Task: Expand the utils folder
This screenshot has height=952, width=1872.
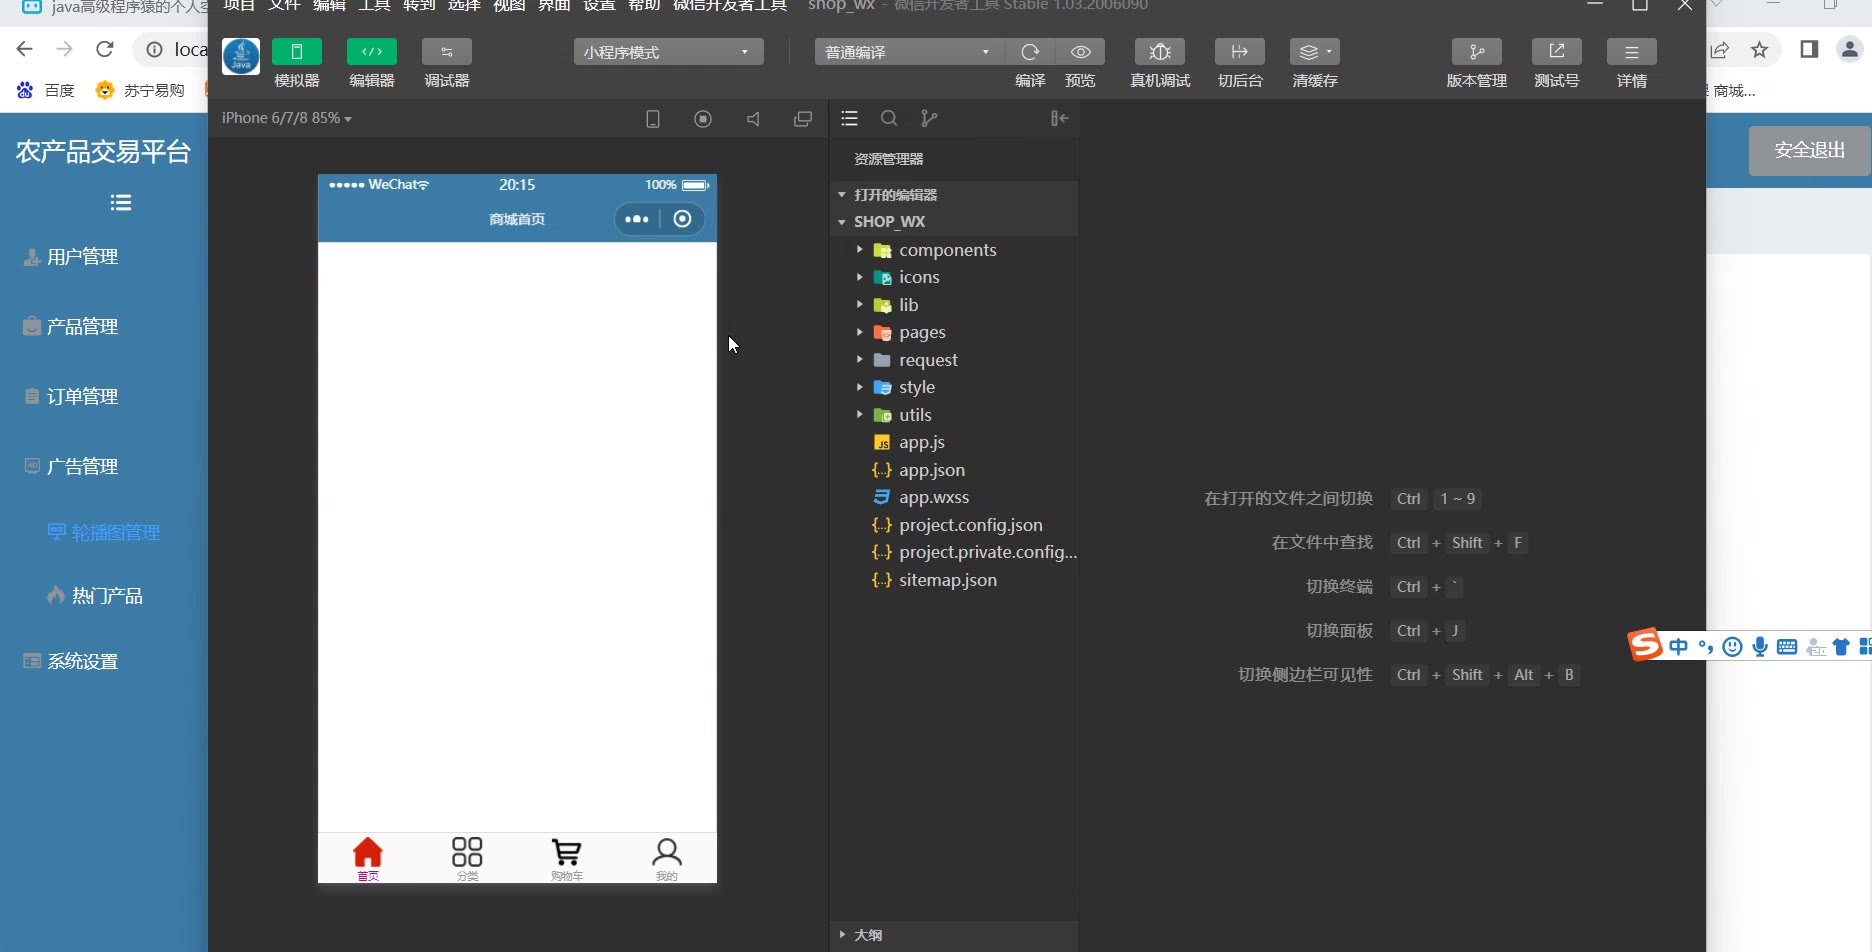Action: pos(954,415)
